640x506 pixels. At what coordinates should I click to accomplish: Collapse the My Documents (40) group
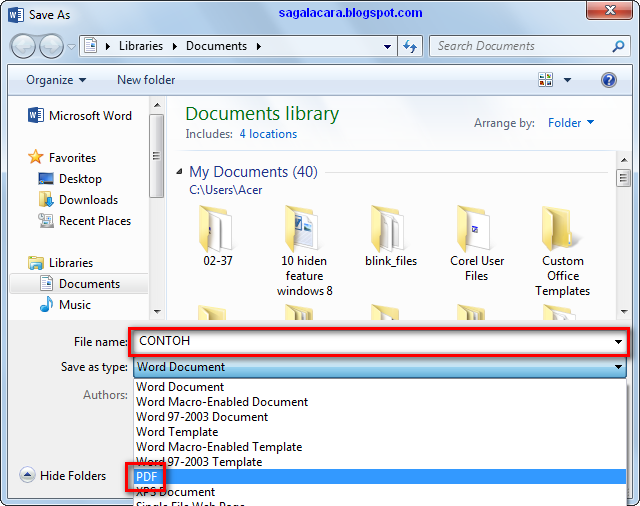coord(179,172)
